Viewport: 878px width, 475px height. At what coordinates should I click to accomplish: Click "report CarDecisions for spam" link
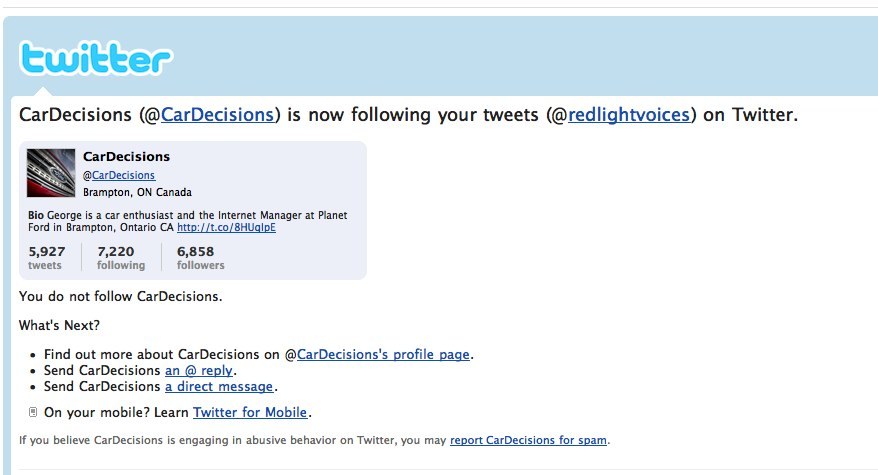[529, 440]
